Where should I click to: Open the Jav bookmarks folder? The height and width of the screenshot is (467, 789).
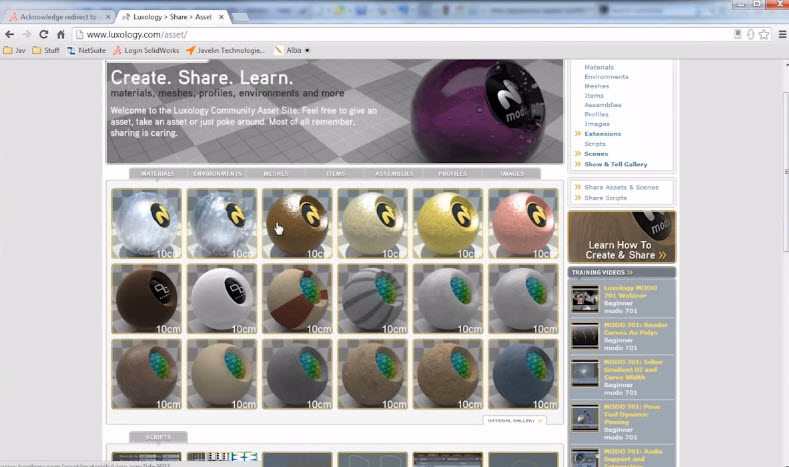[x=15, y=50]
